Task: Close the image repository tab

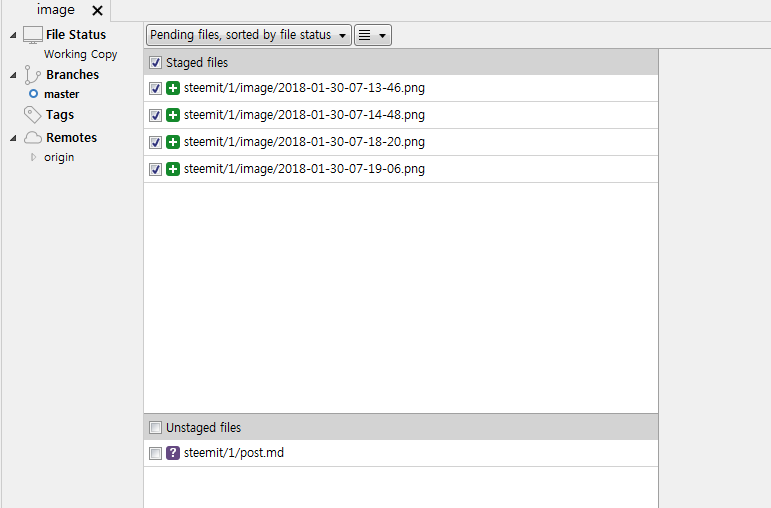Action: point(97,10)
